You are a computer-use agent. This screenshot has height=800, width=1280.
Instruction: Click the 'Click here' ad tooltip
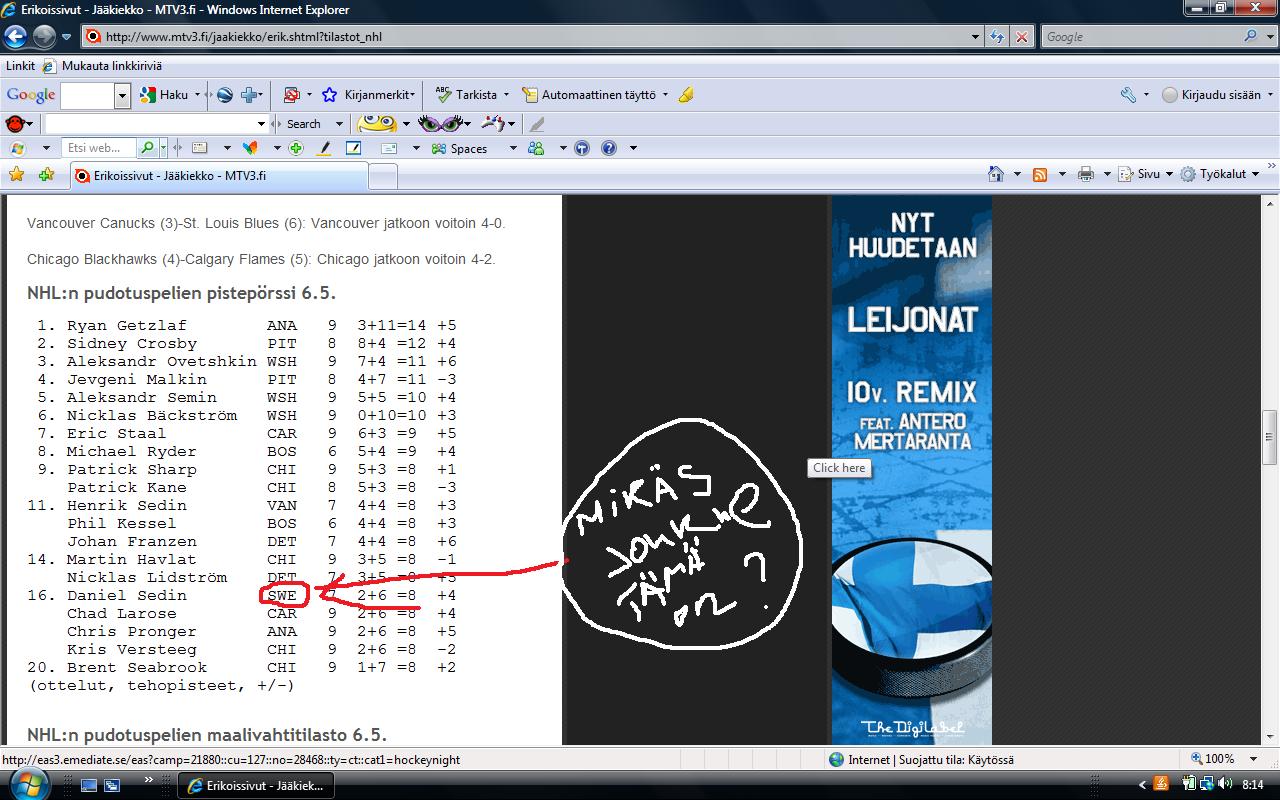839,467
